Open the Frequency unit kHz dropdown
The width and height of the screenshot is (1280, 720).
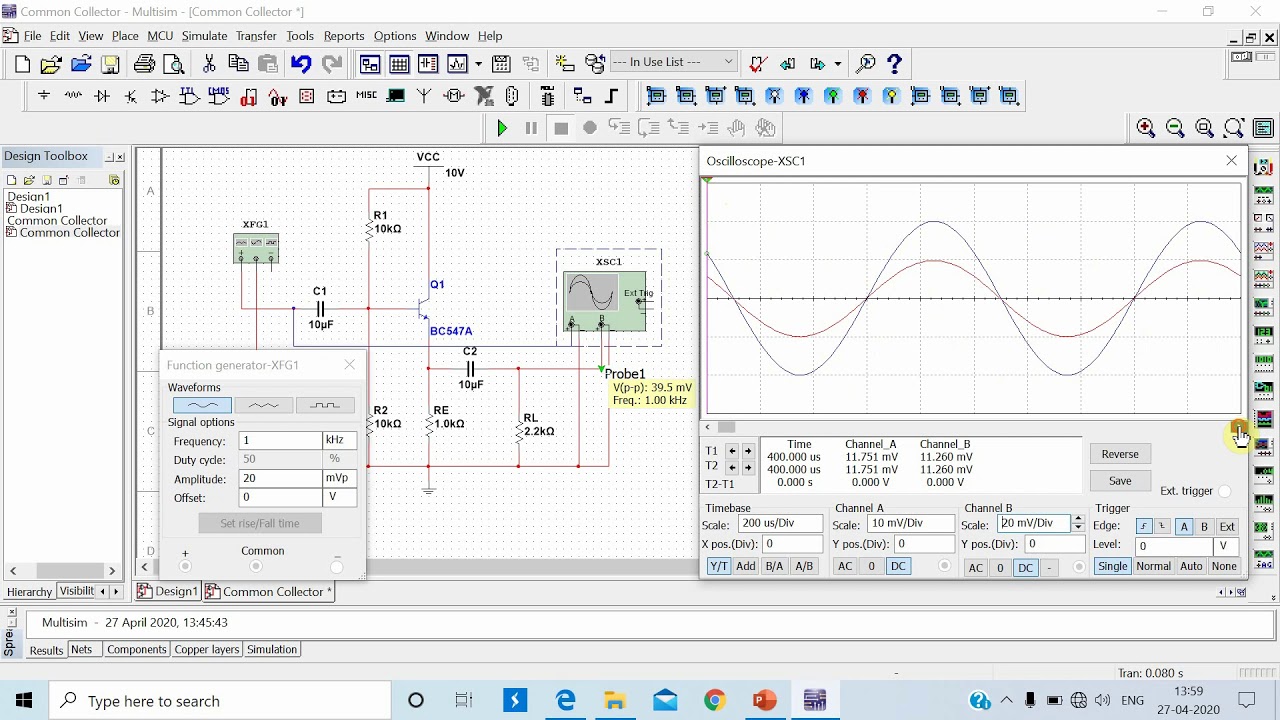(339, 441)
